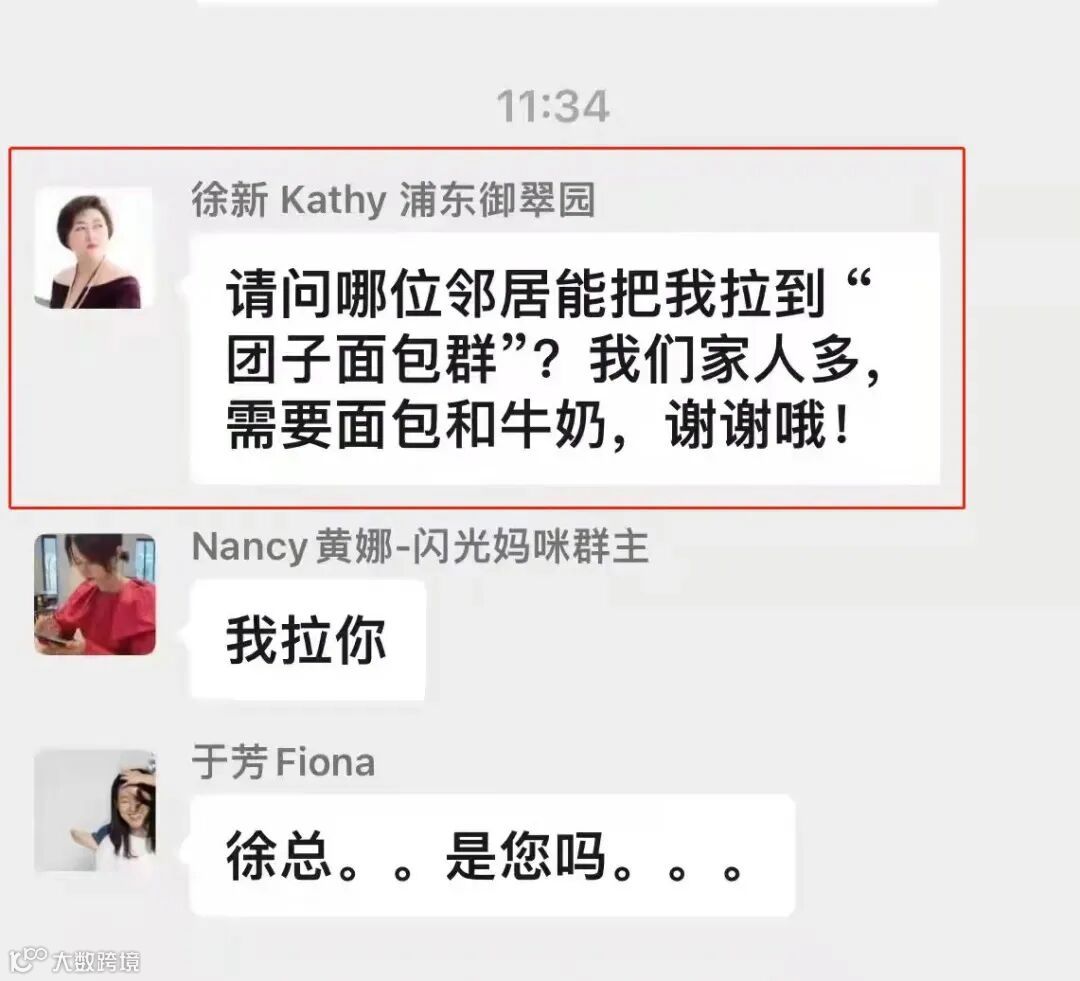
Task: Click the words 我们家人多 in the message
Action: 725,360
